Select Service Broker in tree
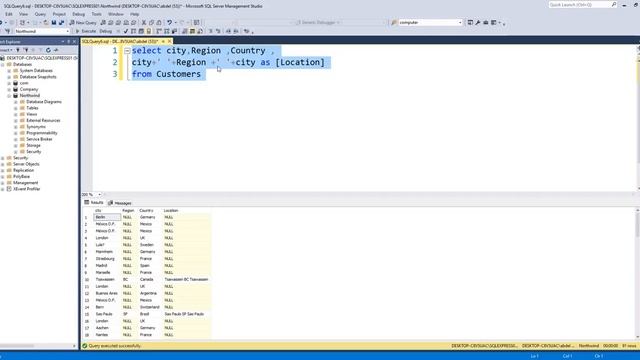640x360 pixels. [x=39, y=139]
